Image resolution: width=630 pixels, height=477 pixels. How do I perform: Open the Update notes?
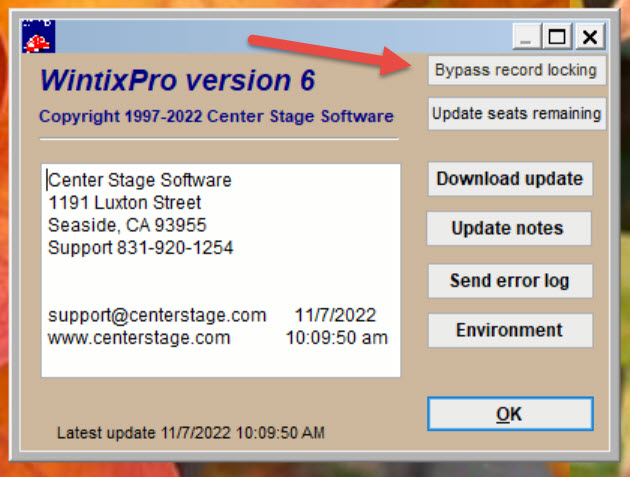[x=509, y=228]
